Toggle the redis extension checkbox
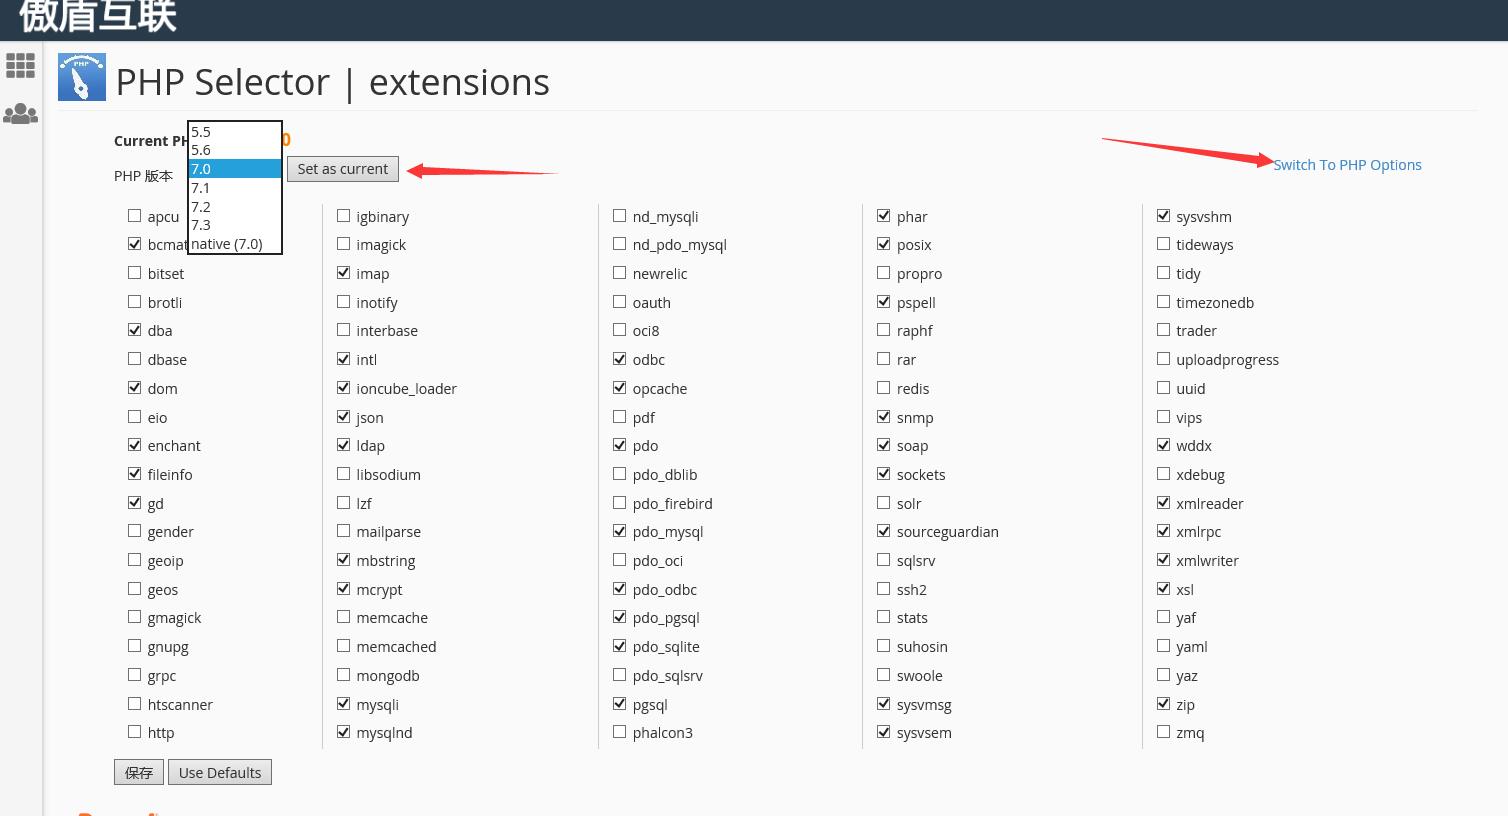The height and width of the screenshot is (816, 1508). point(884,388)
